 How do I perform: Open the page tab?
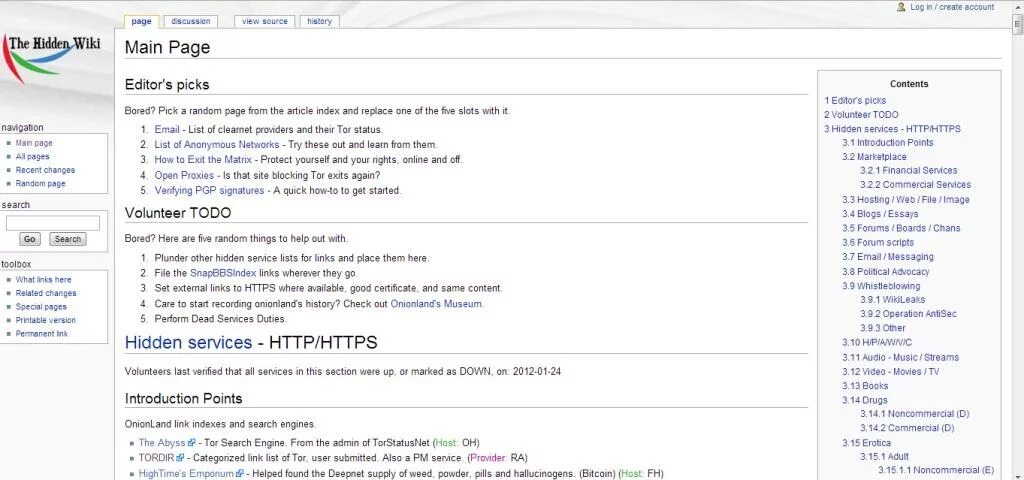141,22
